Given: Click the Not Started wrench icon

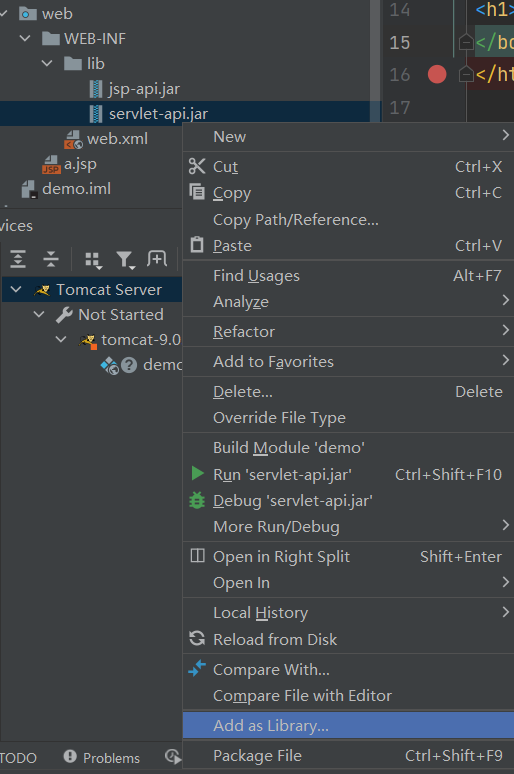Looking at the screenshot, I should click(x=64, y=314).
